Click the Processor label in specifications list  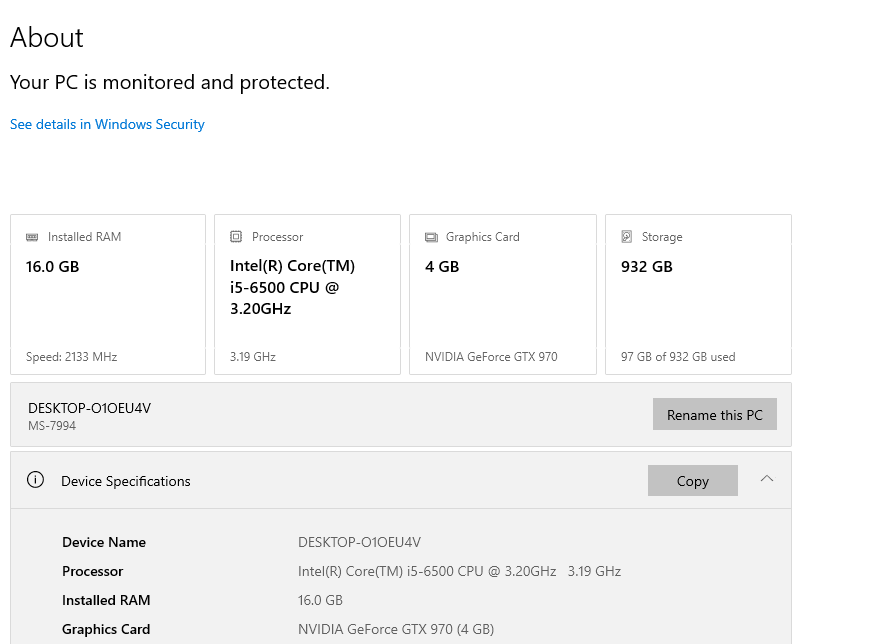click(x=93, y=571)
